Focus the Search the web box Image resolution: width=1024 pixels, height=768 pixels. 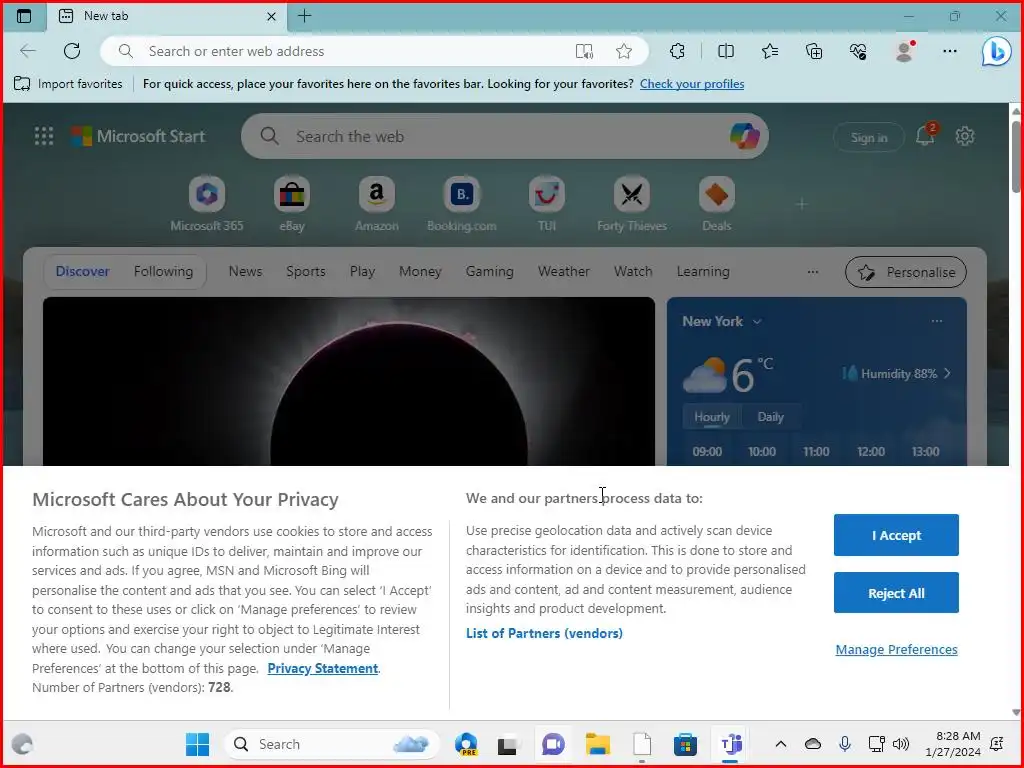[504, 136]
